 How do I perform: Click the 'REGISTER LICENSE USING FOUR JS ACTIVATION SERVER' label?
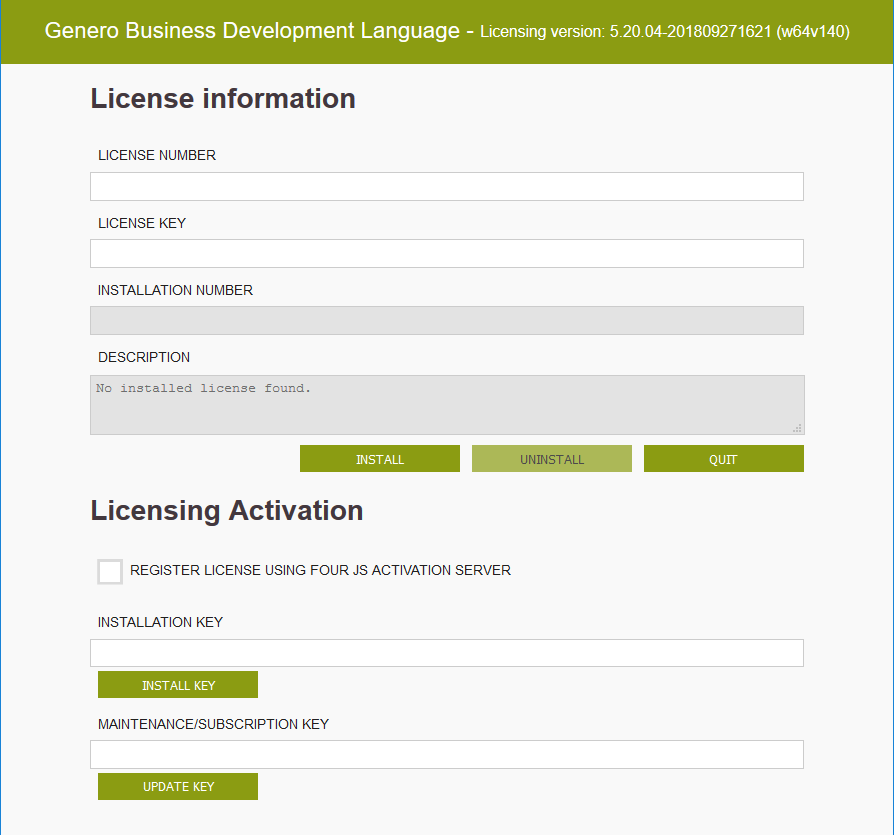click(320, 571)
